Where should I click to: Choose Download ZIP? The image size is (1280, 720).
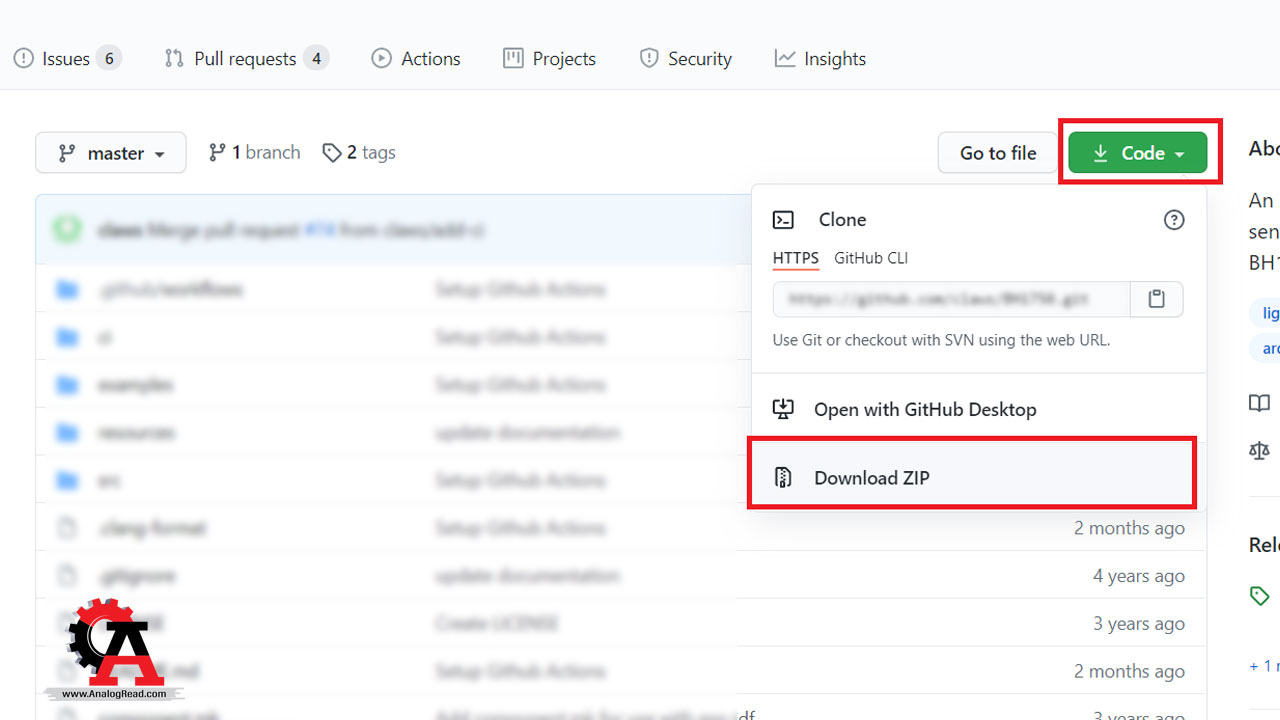pos(971,477)
